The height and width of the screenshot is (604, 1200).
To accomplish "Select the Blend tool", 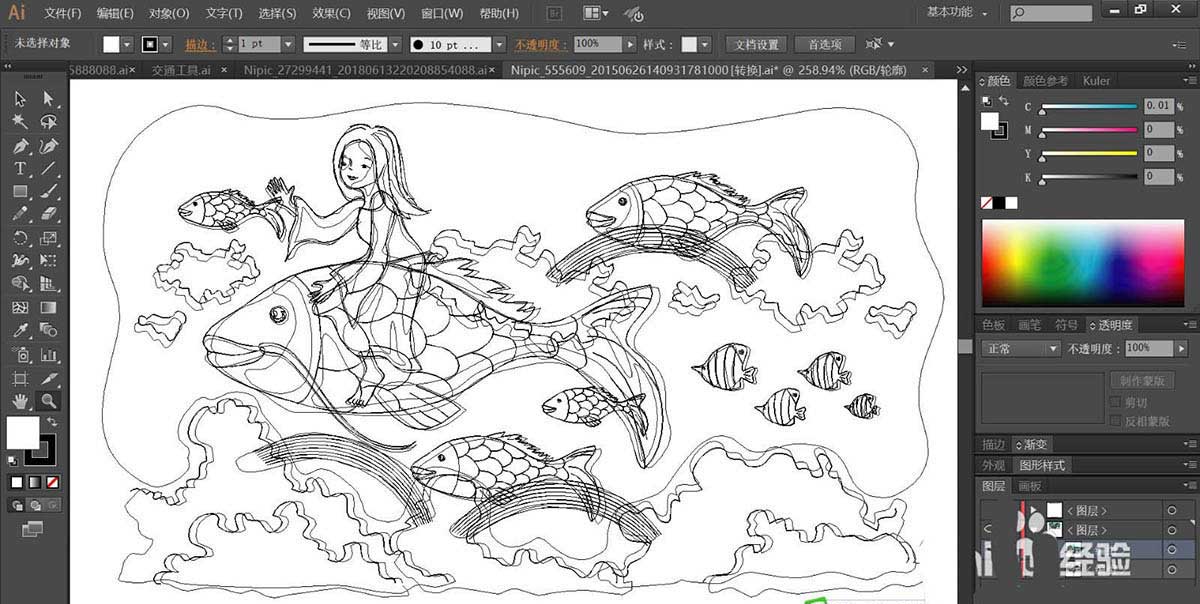I will click(x=48, y=331).
